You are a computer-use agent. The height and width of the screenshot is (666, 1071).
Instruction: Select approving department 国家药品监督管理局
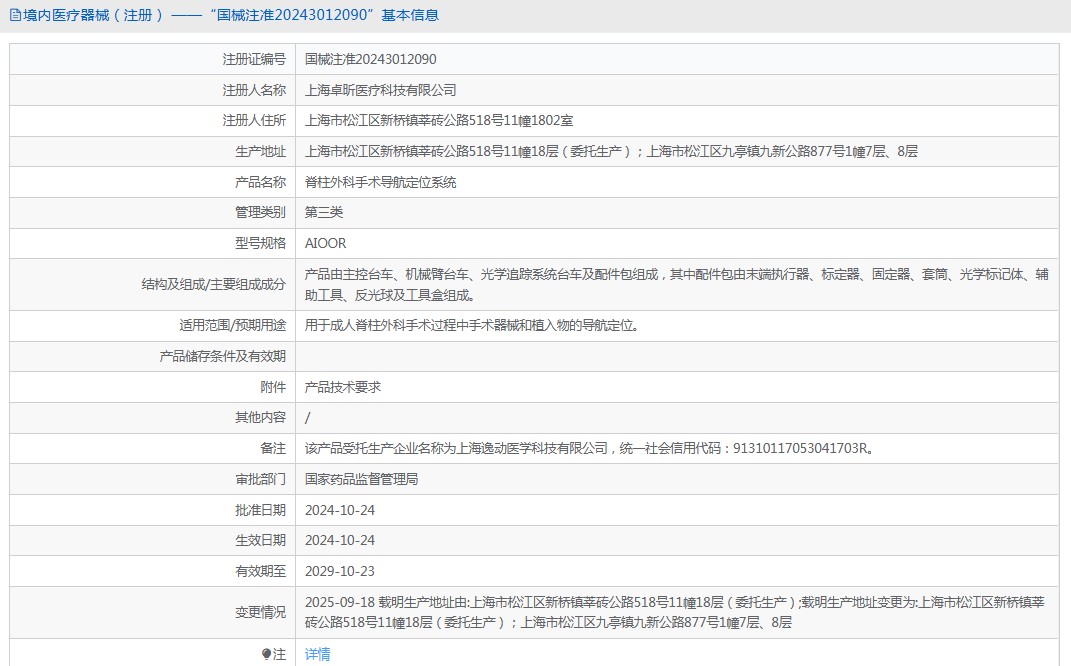361,479
